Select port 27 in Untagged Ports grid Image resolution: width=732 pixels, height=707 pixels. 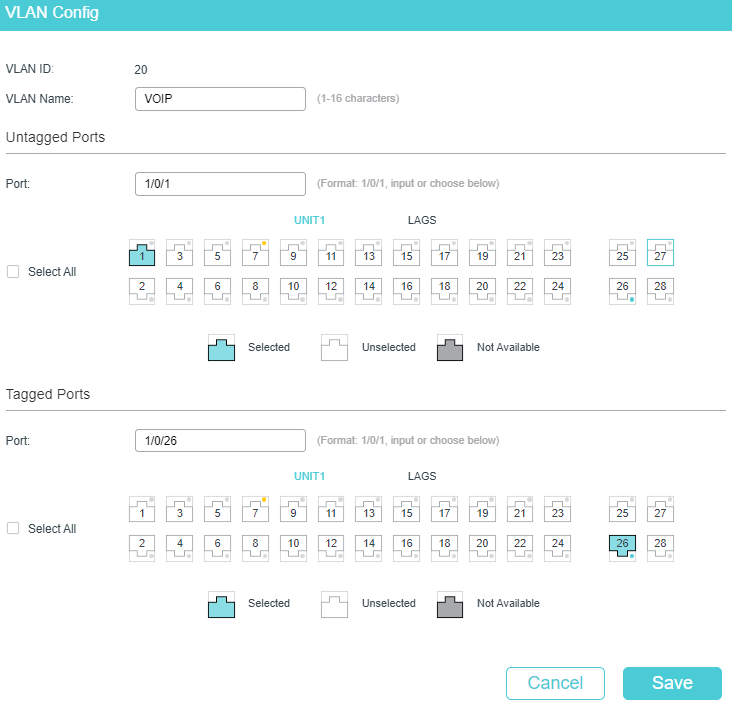[x=660, y=253]
